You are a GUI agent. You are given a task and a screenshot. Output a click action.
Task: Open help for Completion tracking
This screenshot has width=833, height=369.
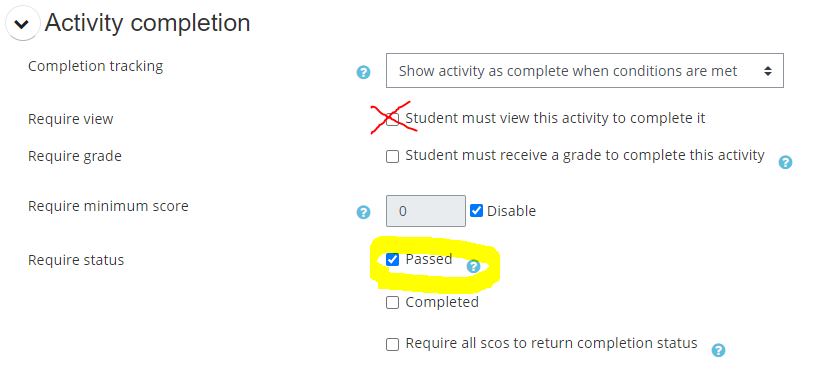tap(363, 72)
